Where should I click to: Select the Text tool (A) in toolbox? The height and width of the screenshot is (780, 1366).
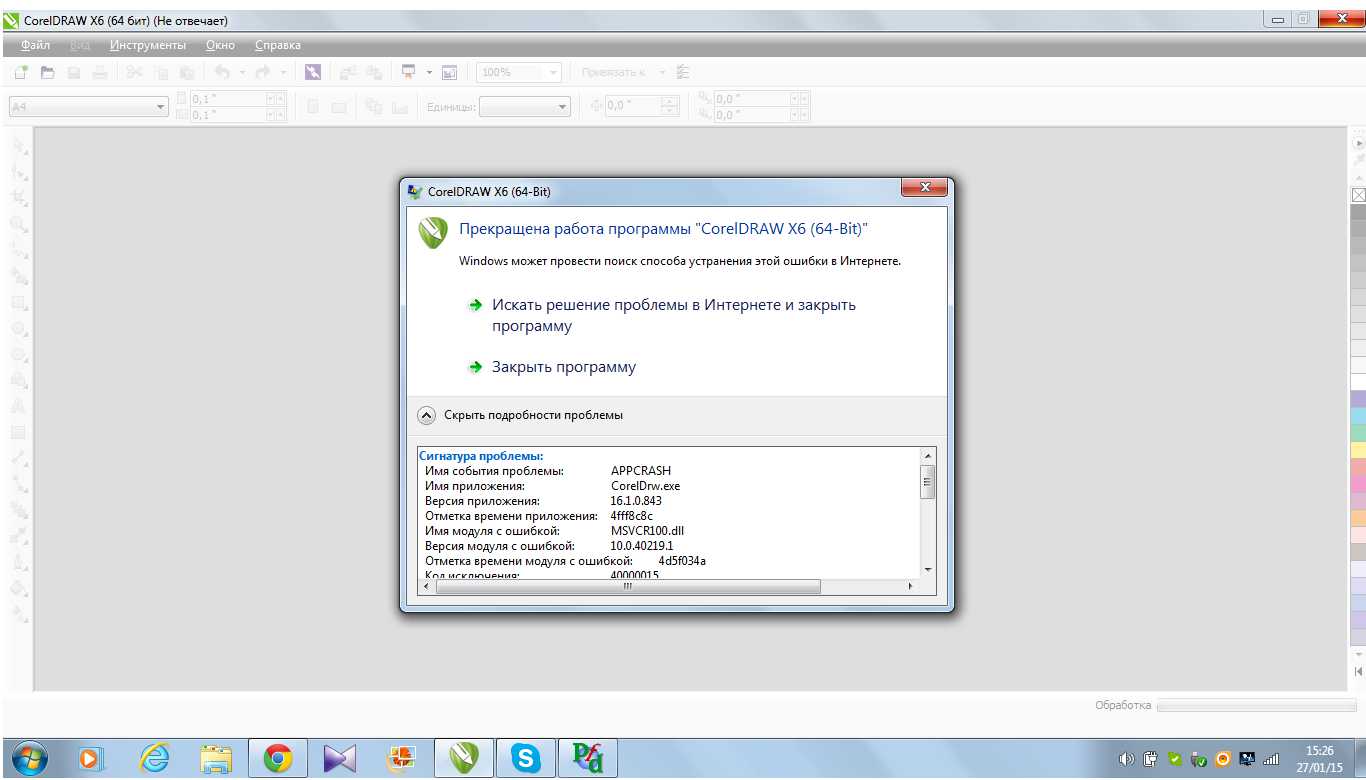(19, 407)
